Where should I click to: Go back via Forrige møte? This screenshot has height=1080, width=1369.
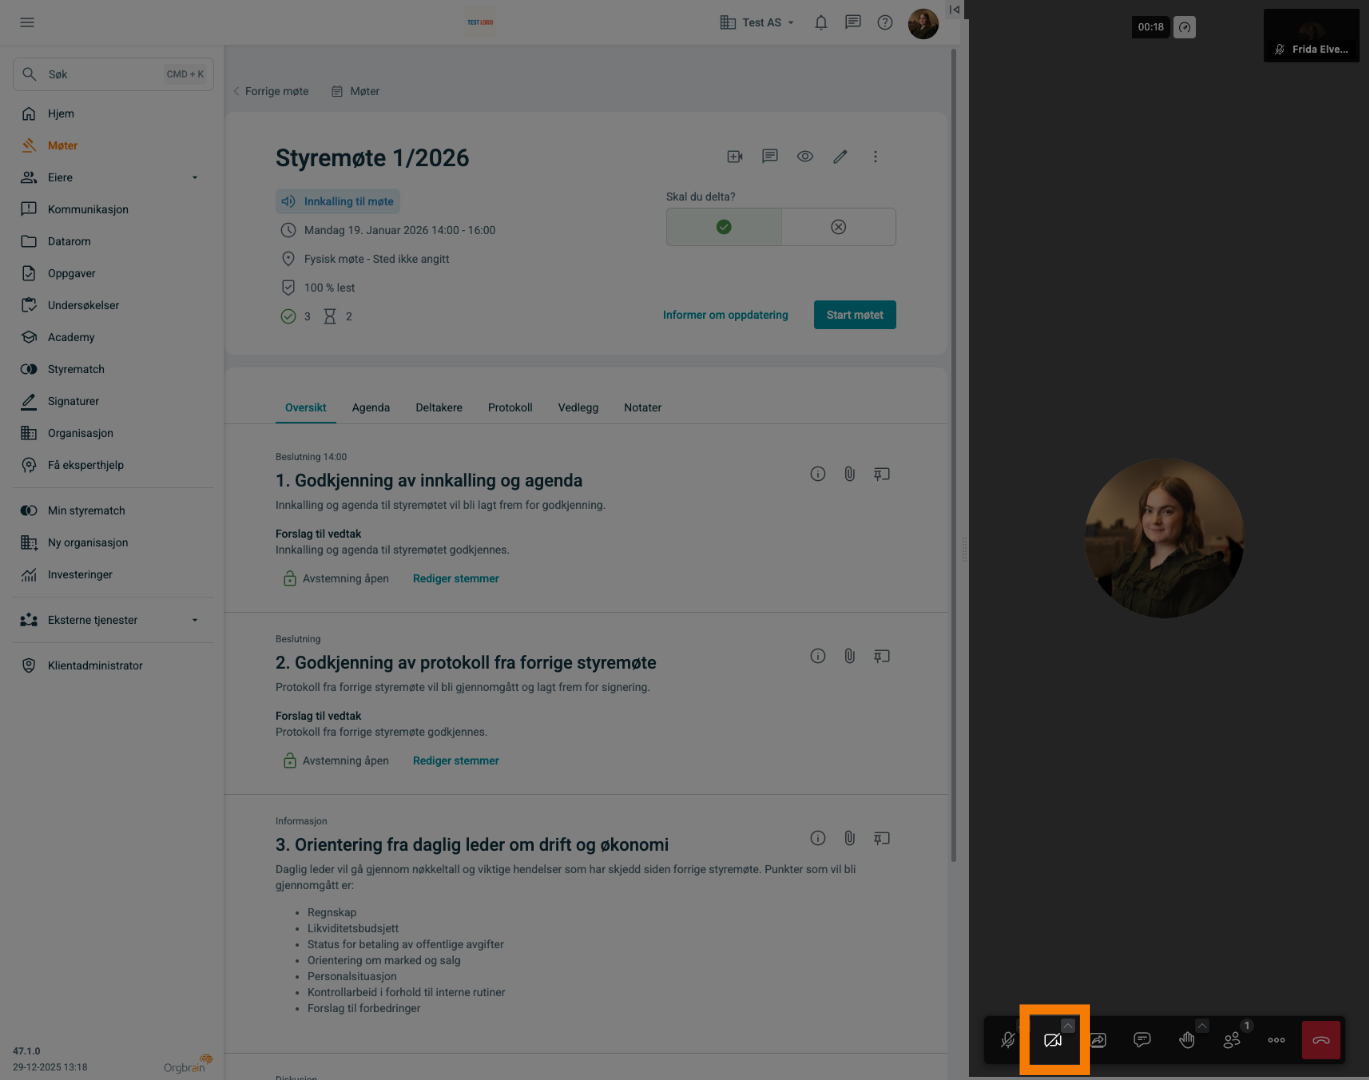[271, 91]
